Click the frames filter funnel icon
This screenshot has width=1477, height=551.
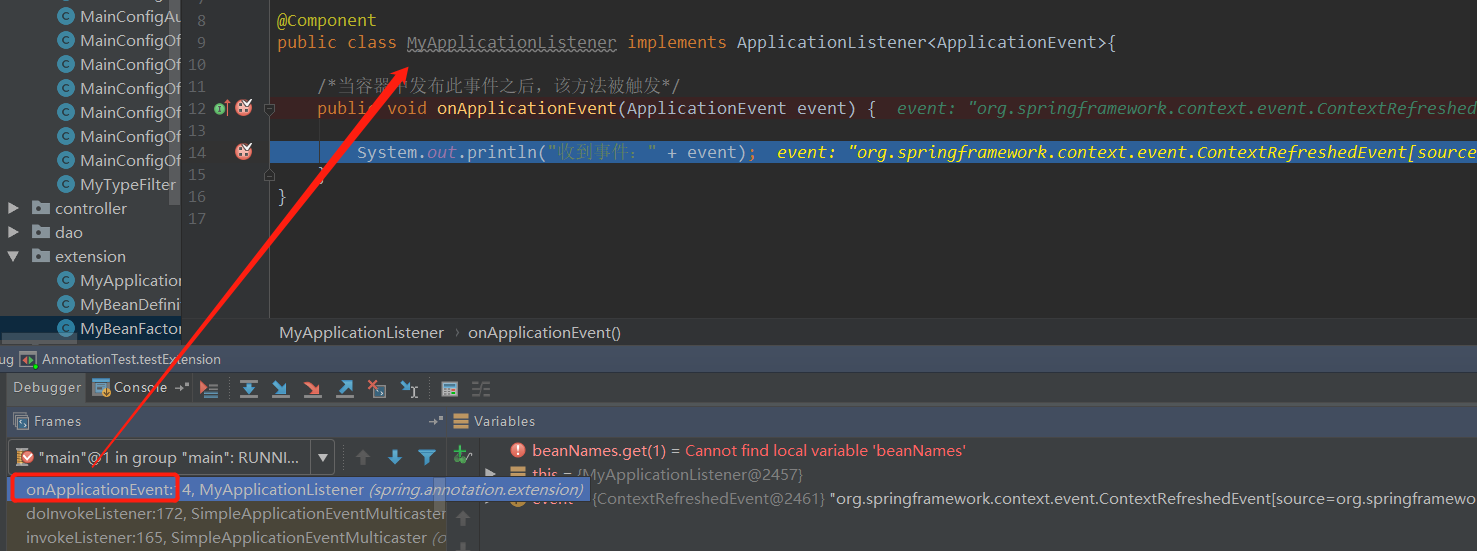coord(427,457)
